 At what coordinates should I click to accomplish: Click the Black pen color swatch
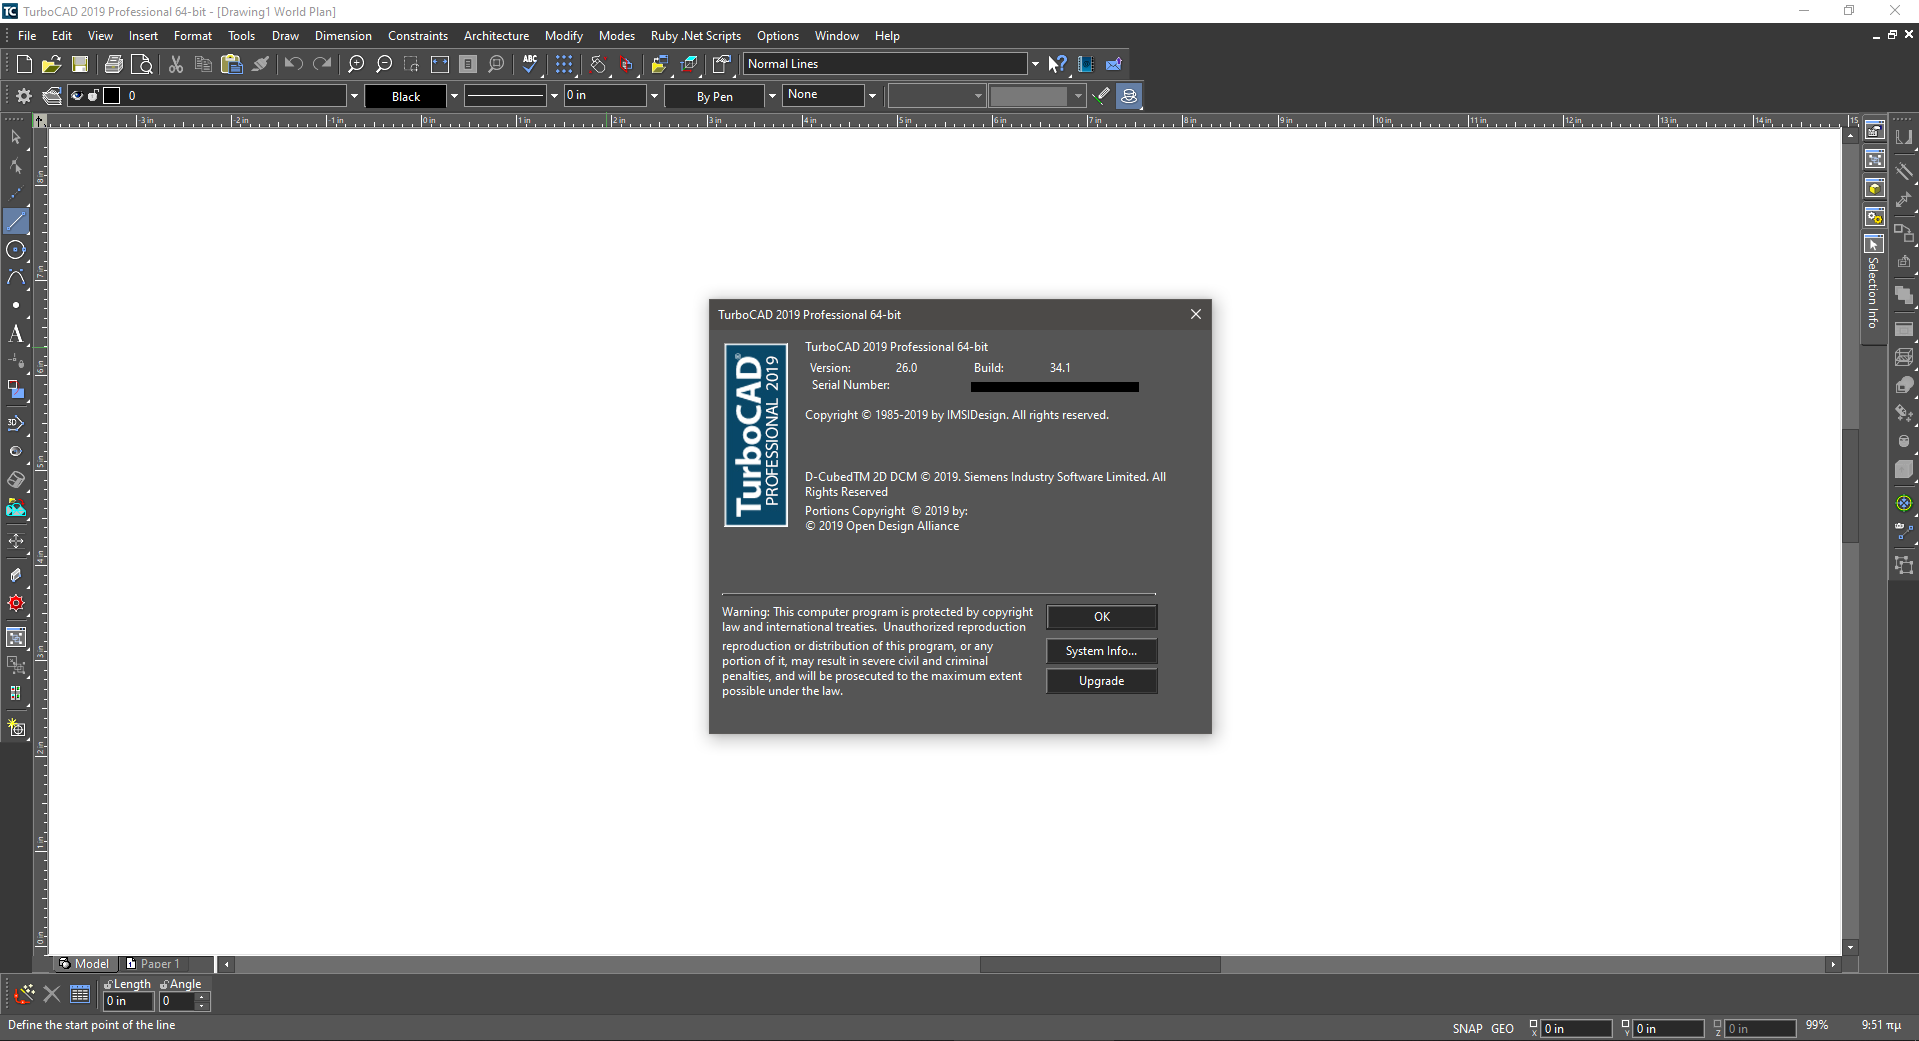click(x=405, y=96)
